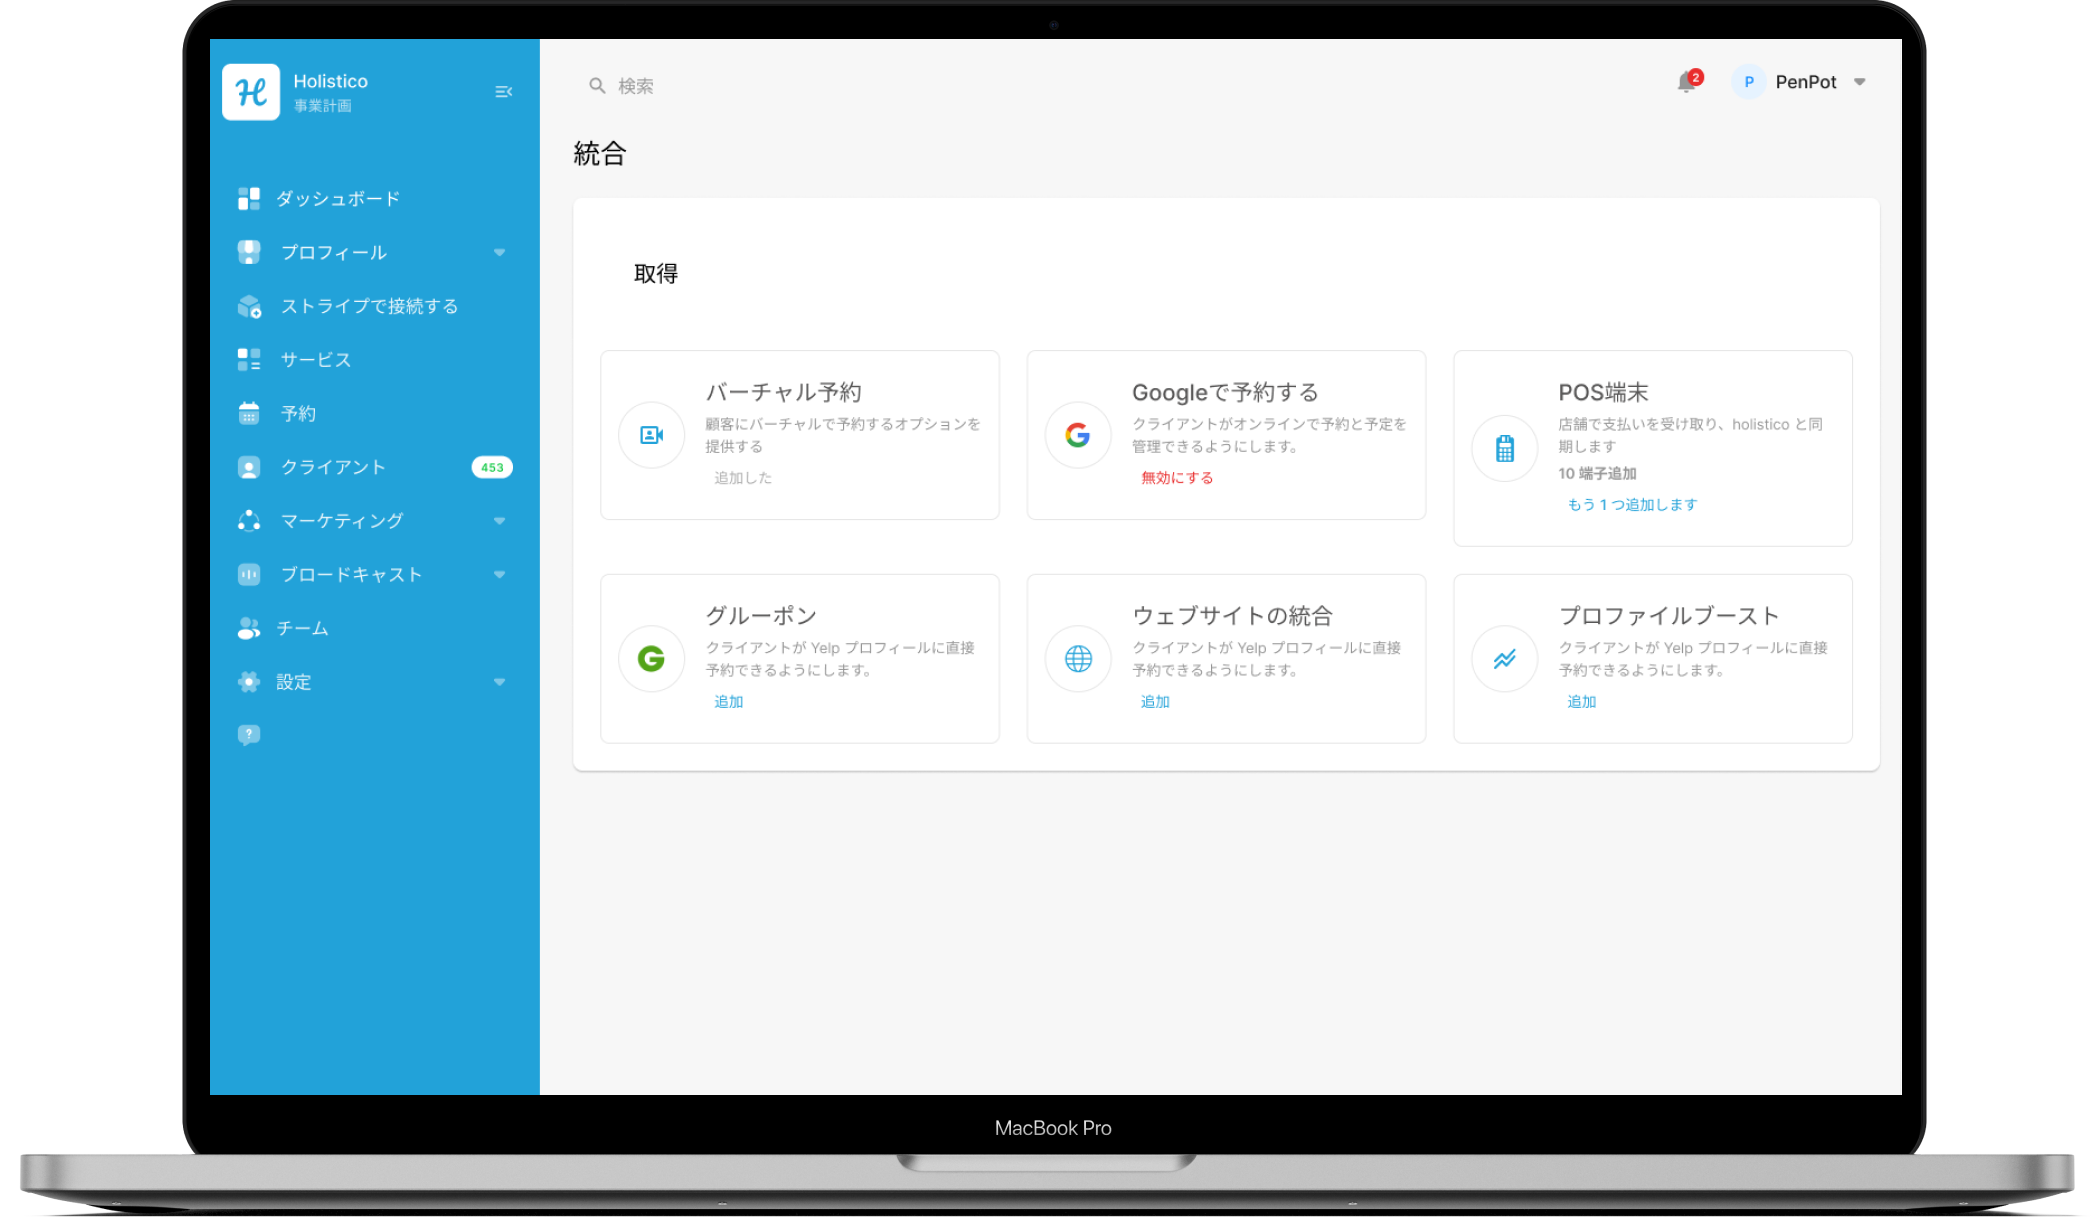Click the プロフィール sidebar icon
The height and width of the screenshot is (1221, 2094).
[x=249, y=252]
